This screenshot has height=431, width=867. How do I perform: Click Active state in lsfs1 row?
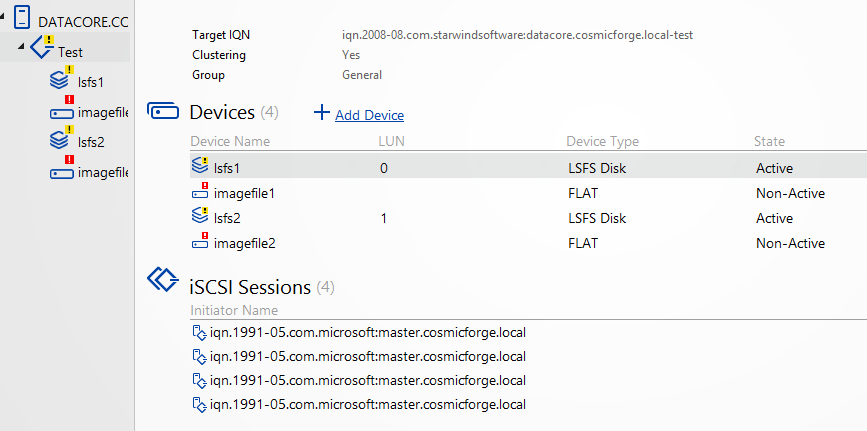pos(774,168)
